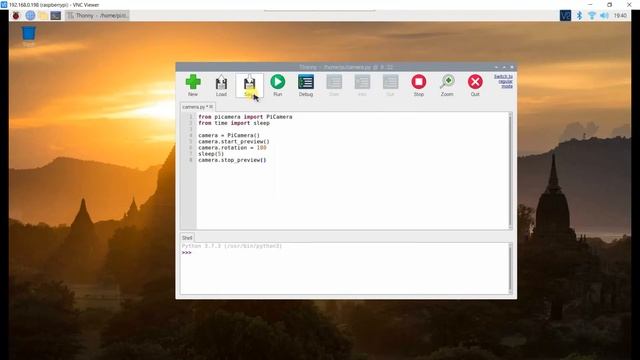Click the disabled Out step icon
The width and height of the screenshot is (640, 360).
(390, 85)
